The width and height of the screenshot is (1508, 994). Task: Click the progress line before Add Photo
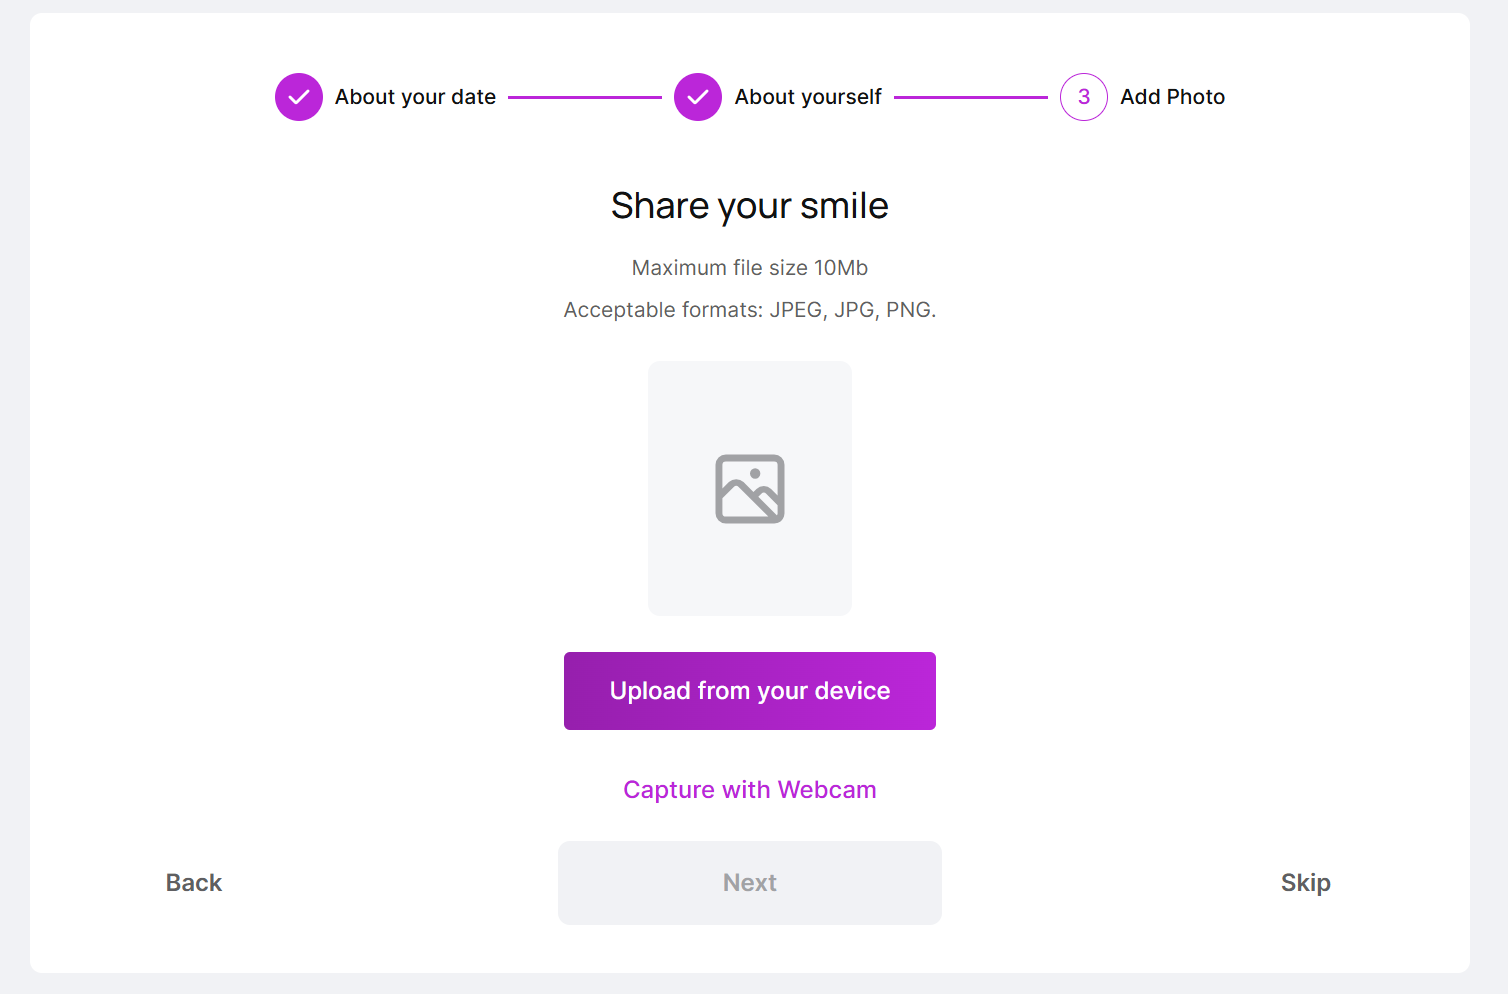click(970, 98)
